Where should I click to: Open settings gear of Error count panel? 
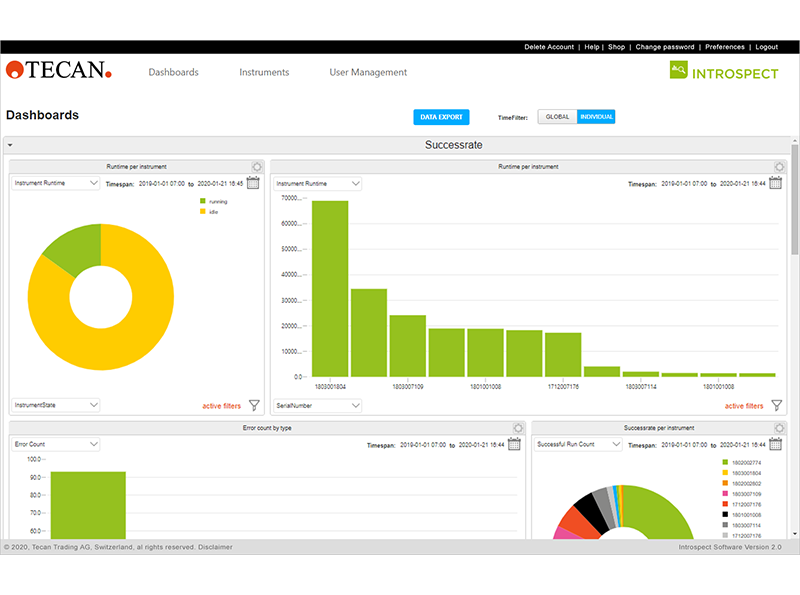(517, 428)
